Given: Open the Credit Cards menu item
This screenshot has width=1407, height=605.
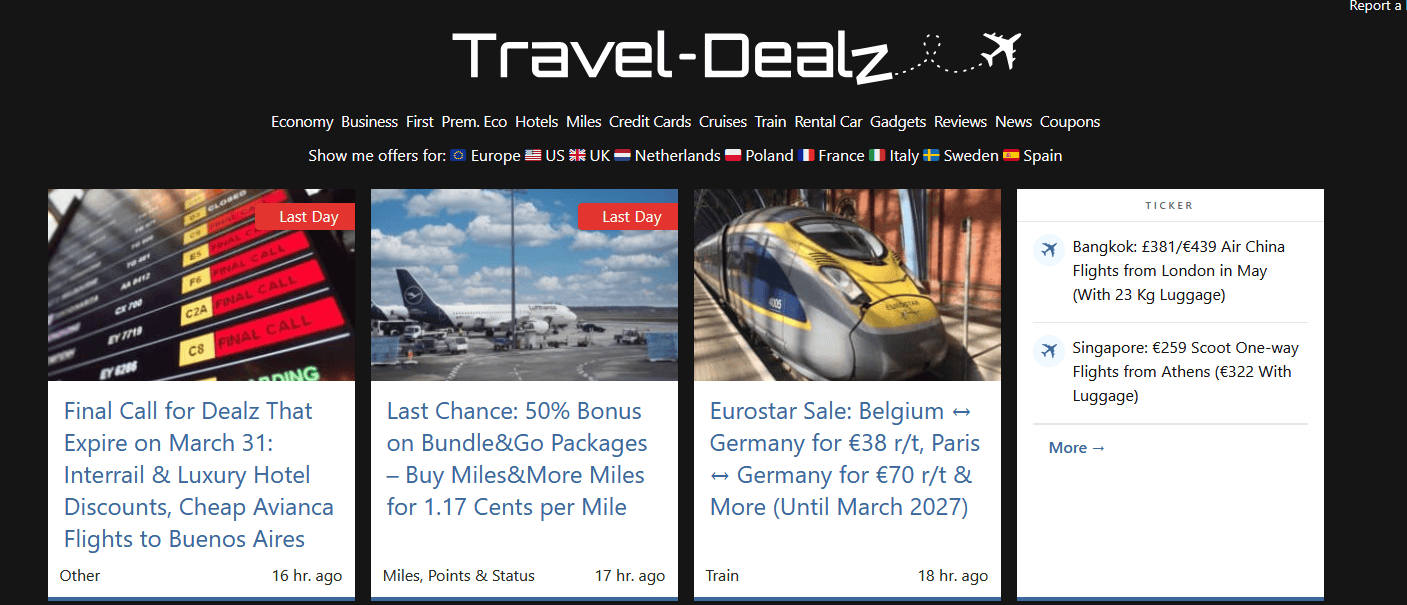Looking at the screenshot, I should coord(650,122).
